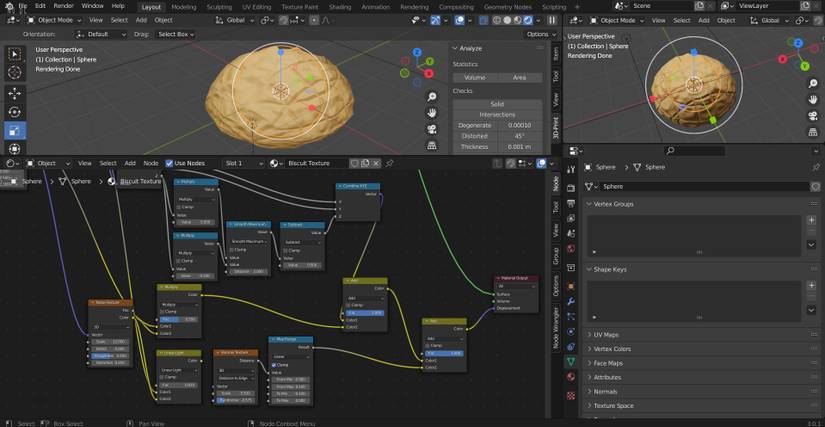Open the Object Mode dropdown in main viewport
Viewport: 825px width, 427px height.
coord(54,20)
